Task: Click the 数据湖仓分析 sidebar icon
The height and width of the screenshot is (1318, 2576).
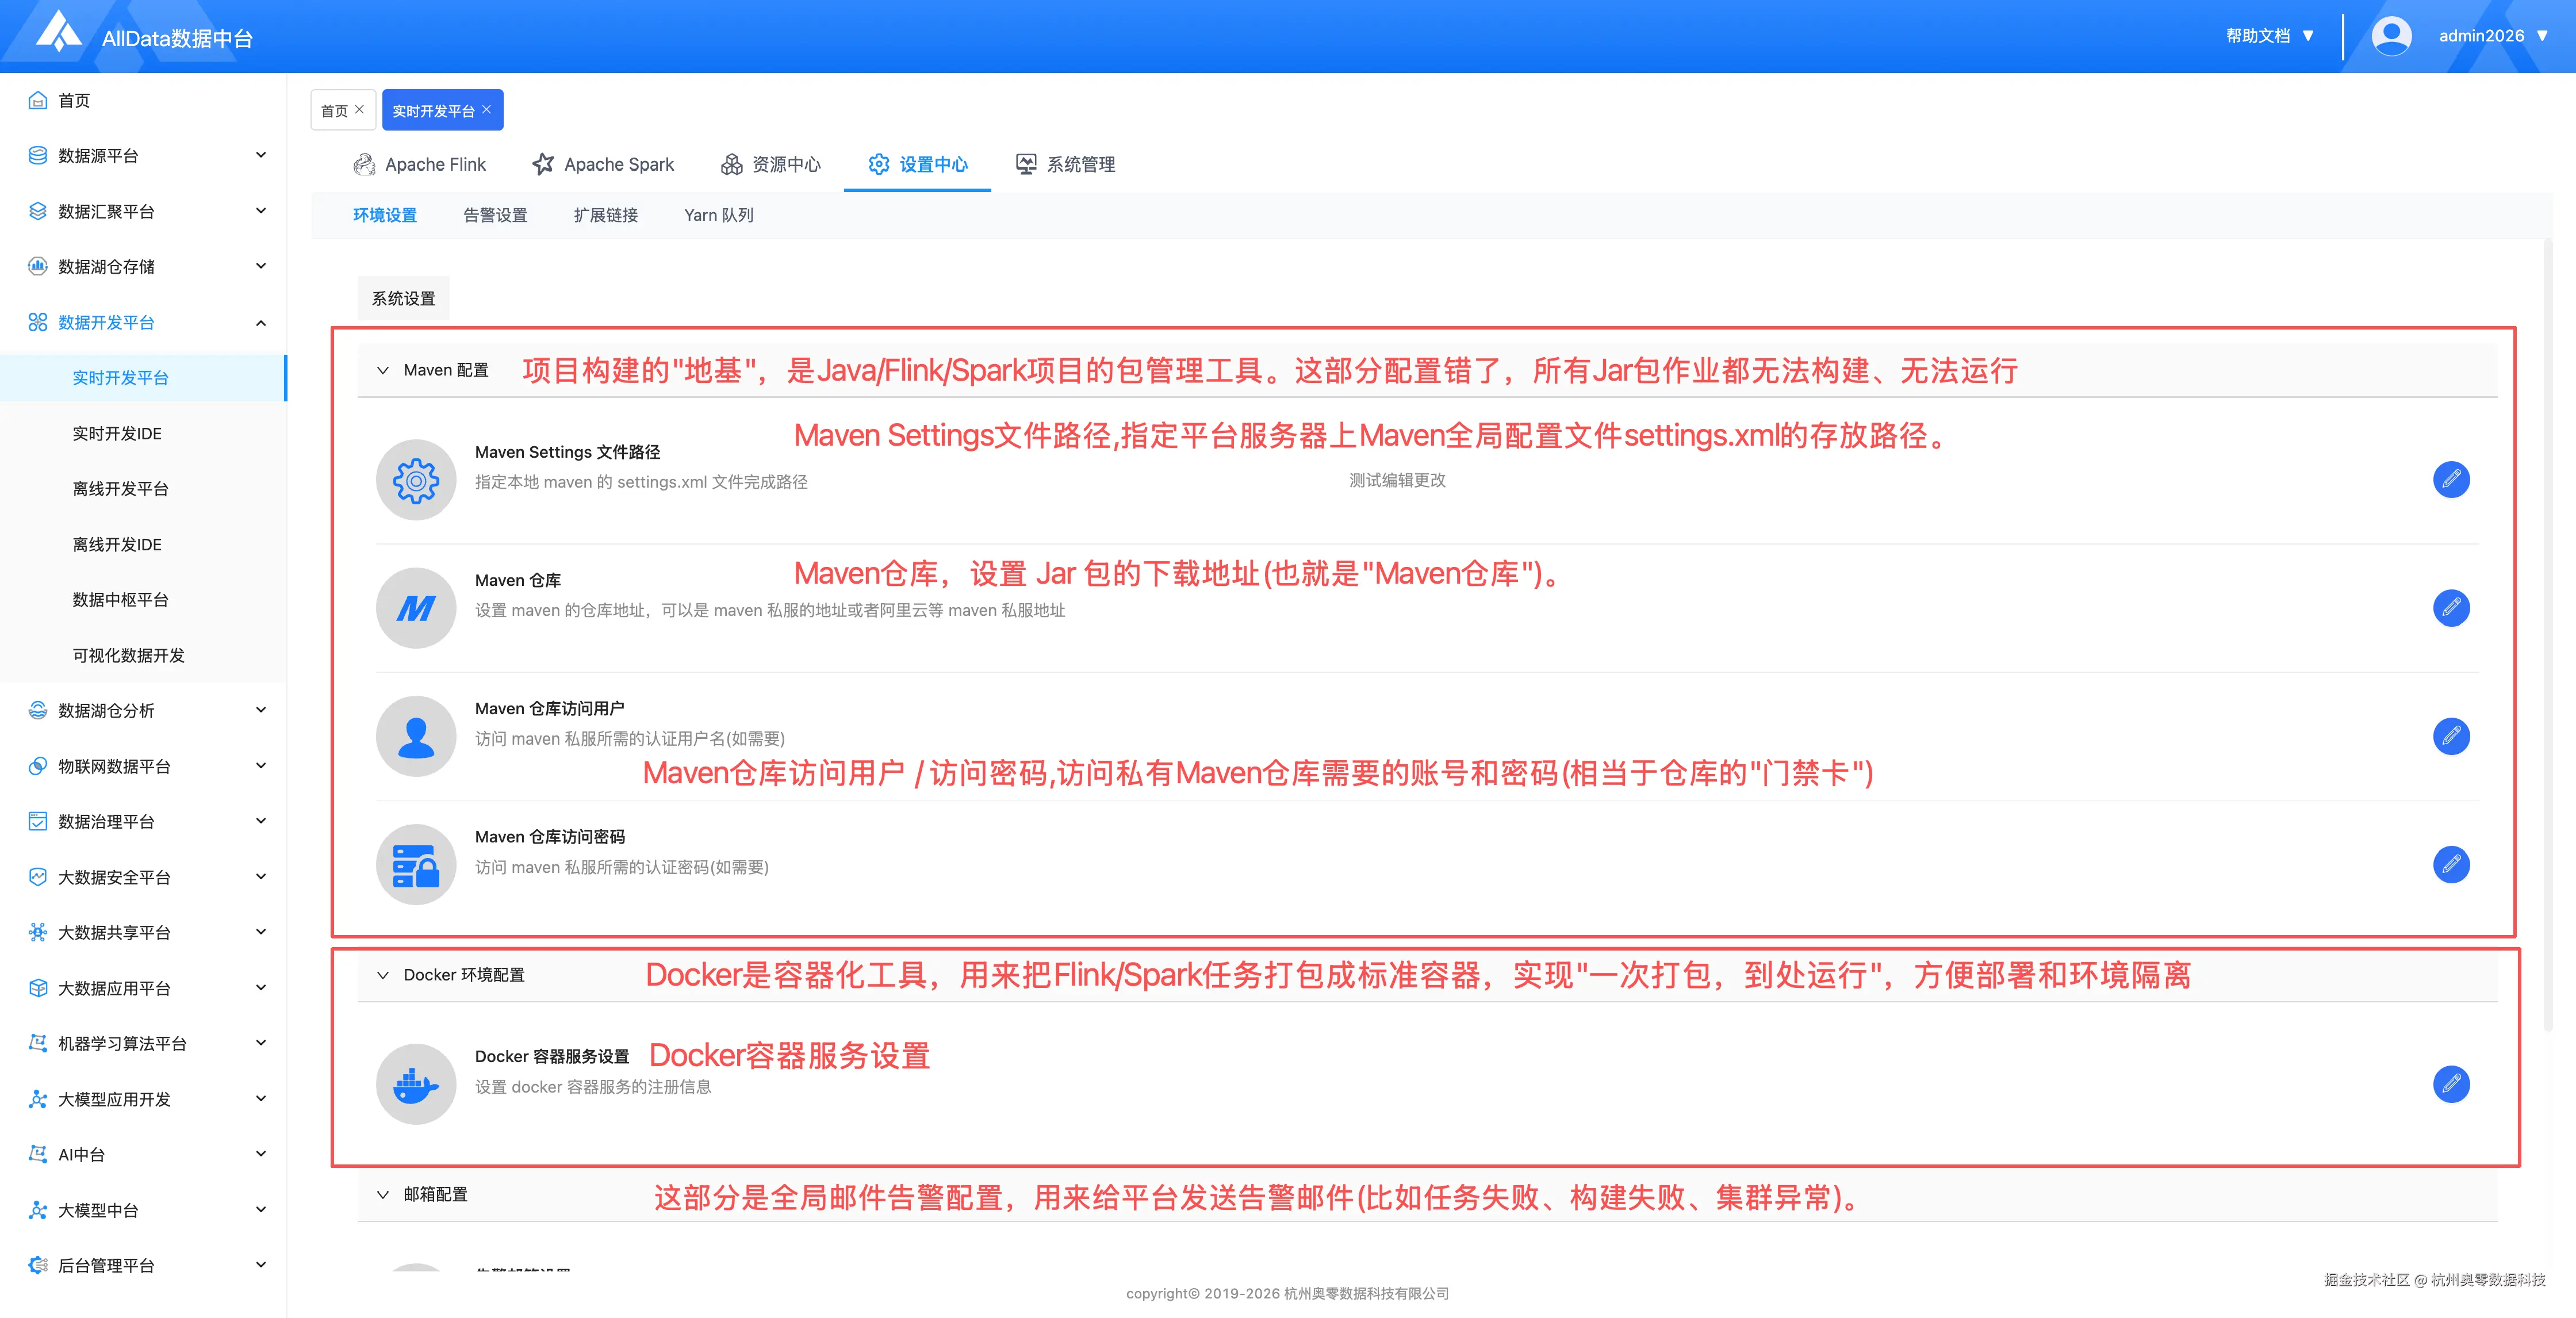Action: click(x=38, y=710)
